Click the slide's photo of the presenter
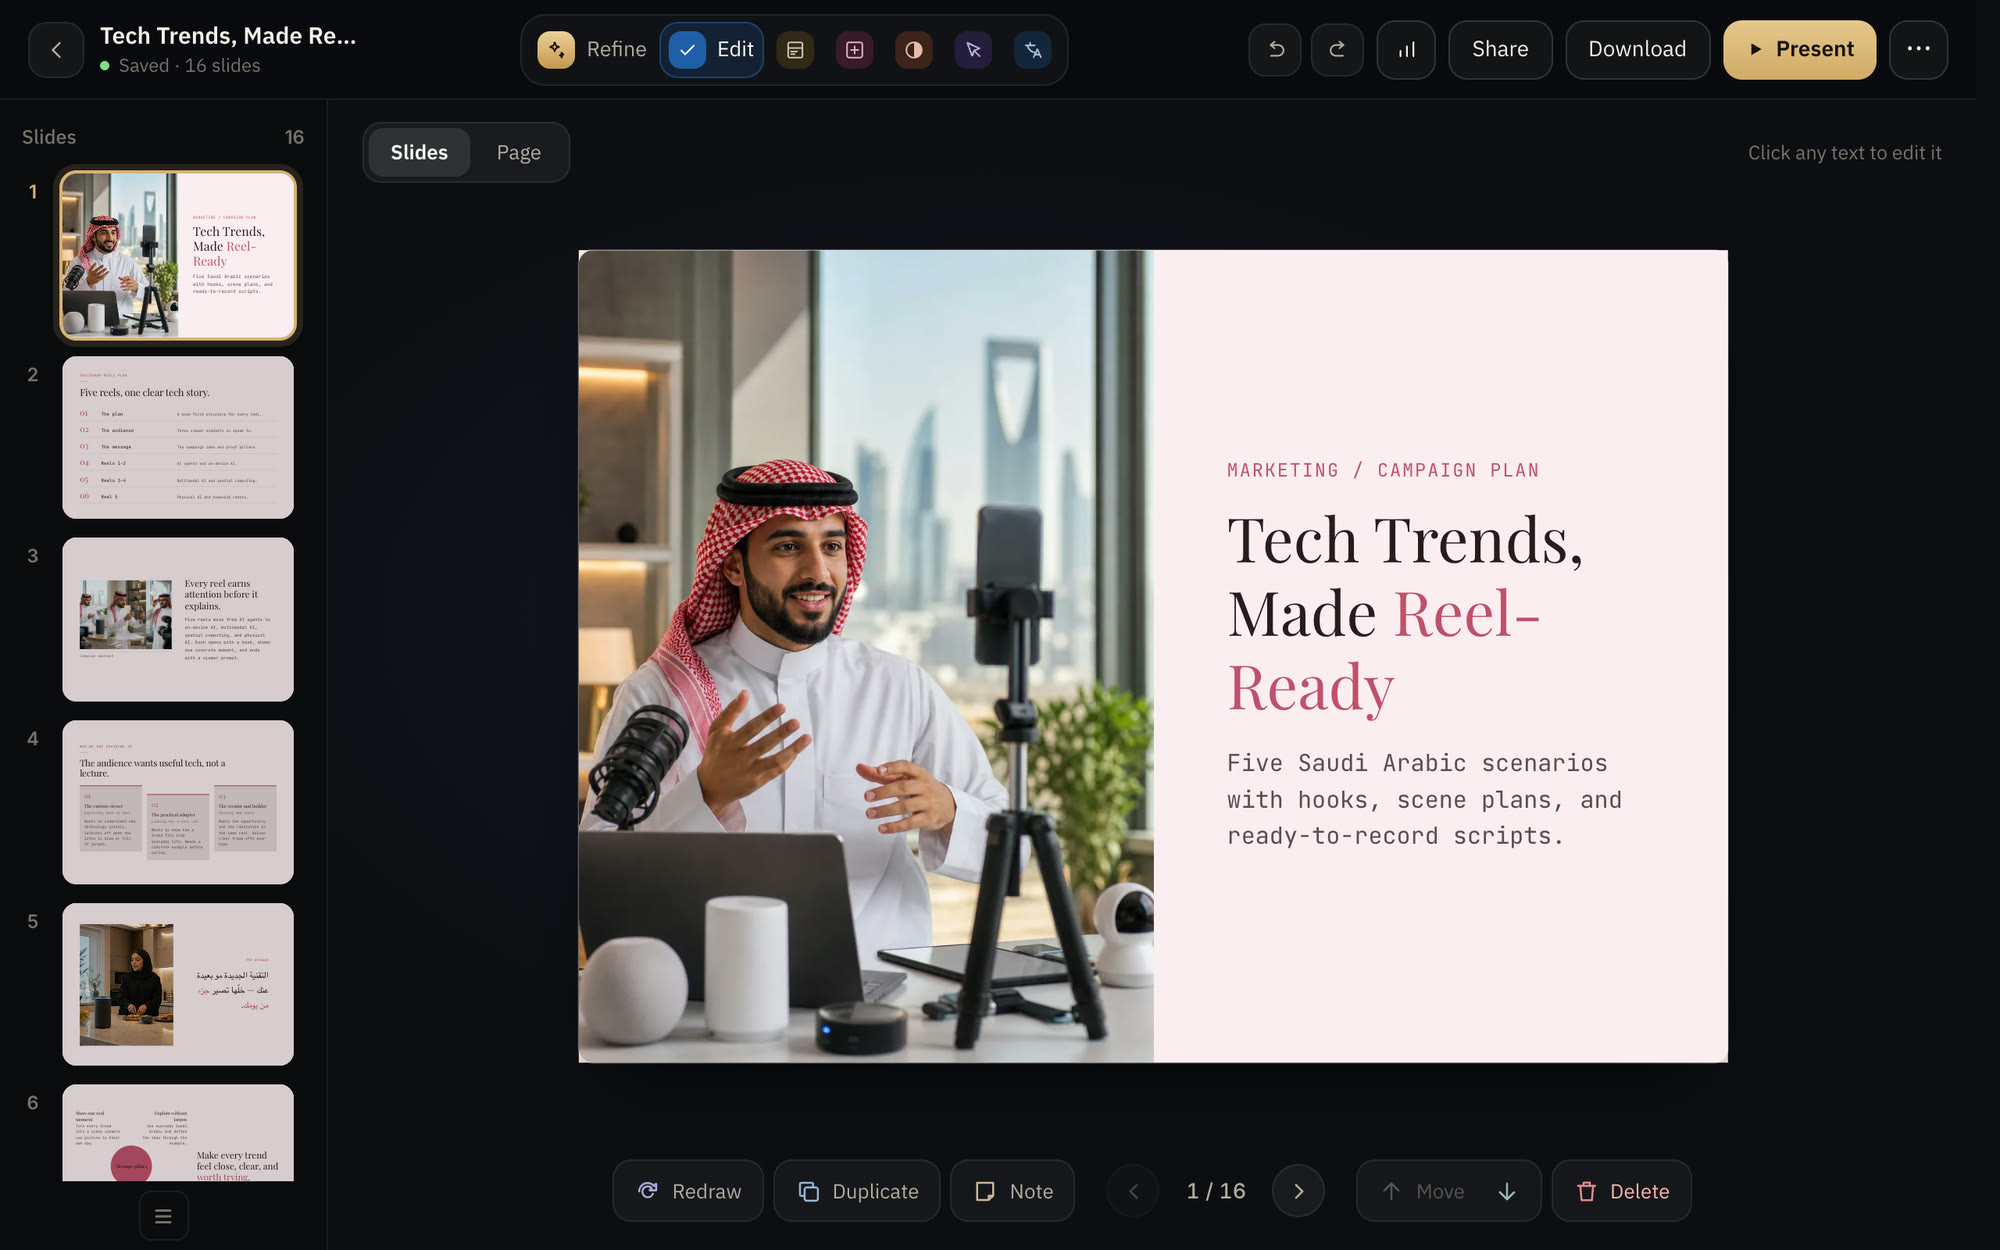 click(x=866, y=656)
